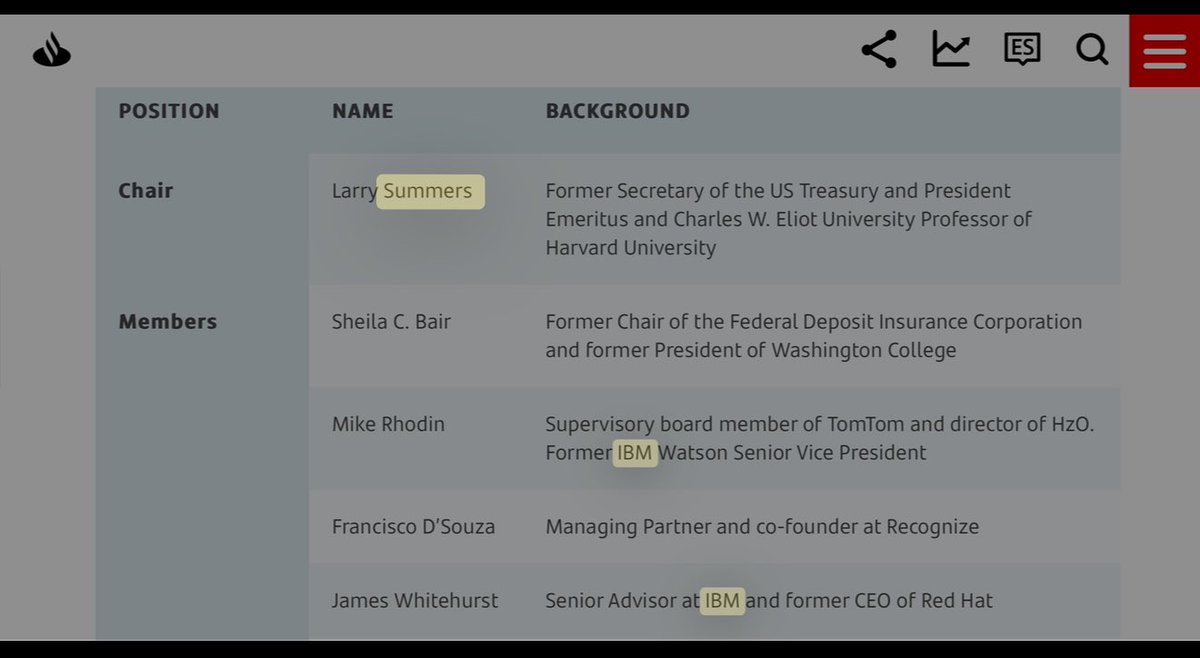Click highlighted IBM in Mike Rhodin's row

635,453
